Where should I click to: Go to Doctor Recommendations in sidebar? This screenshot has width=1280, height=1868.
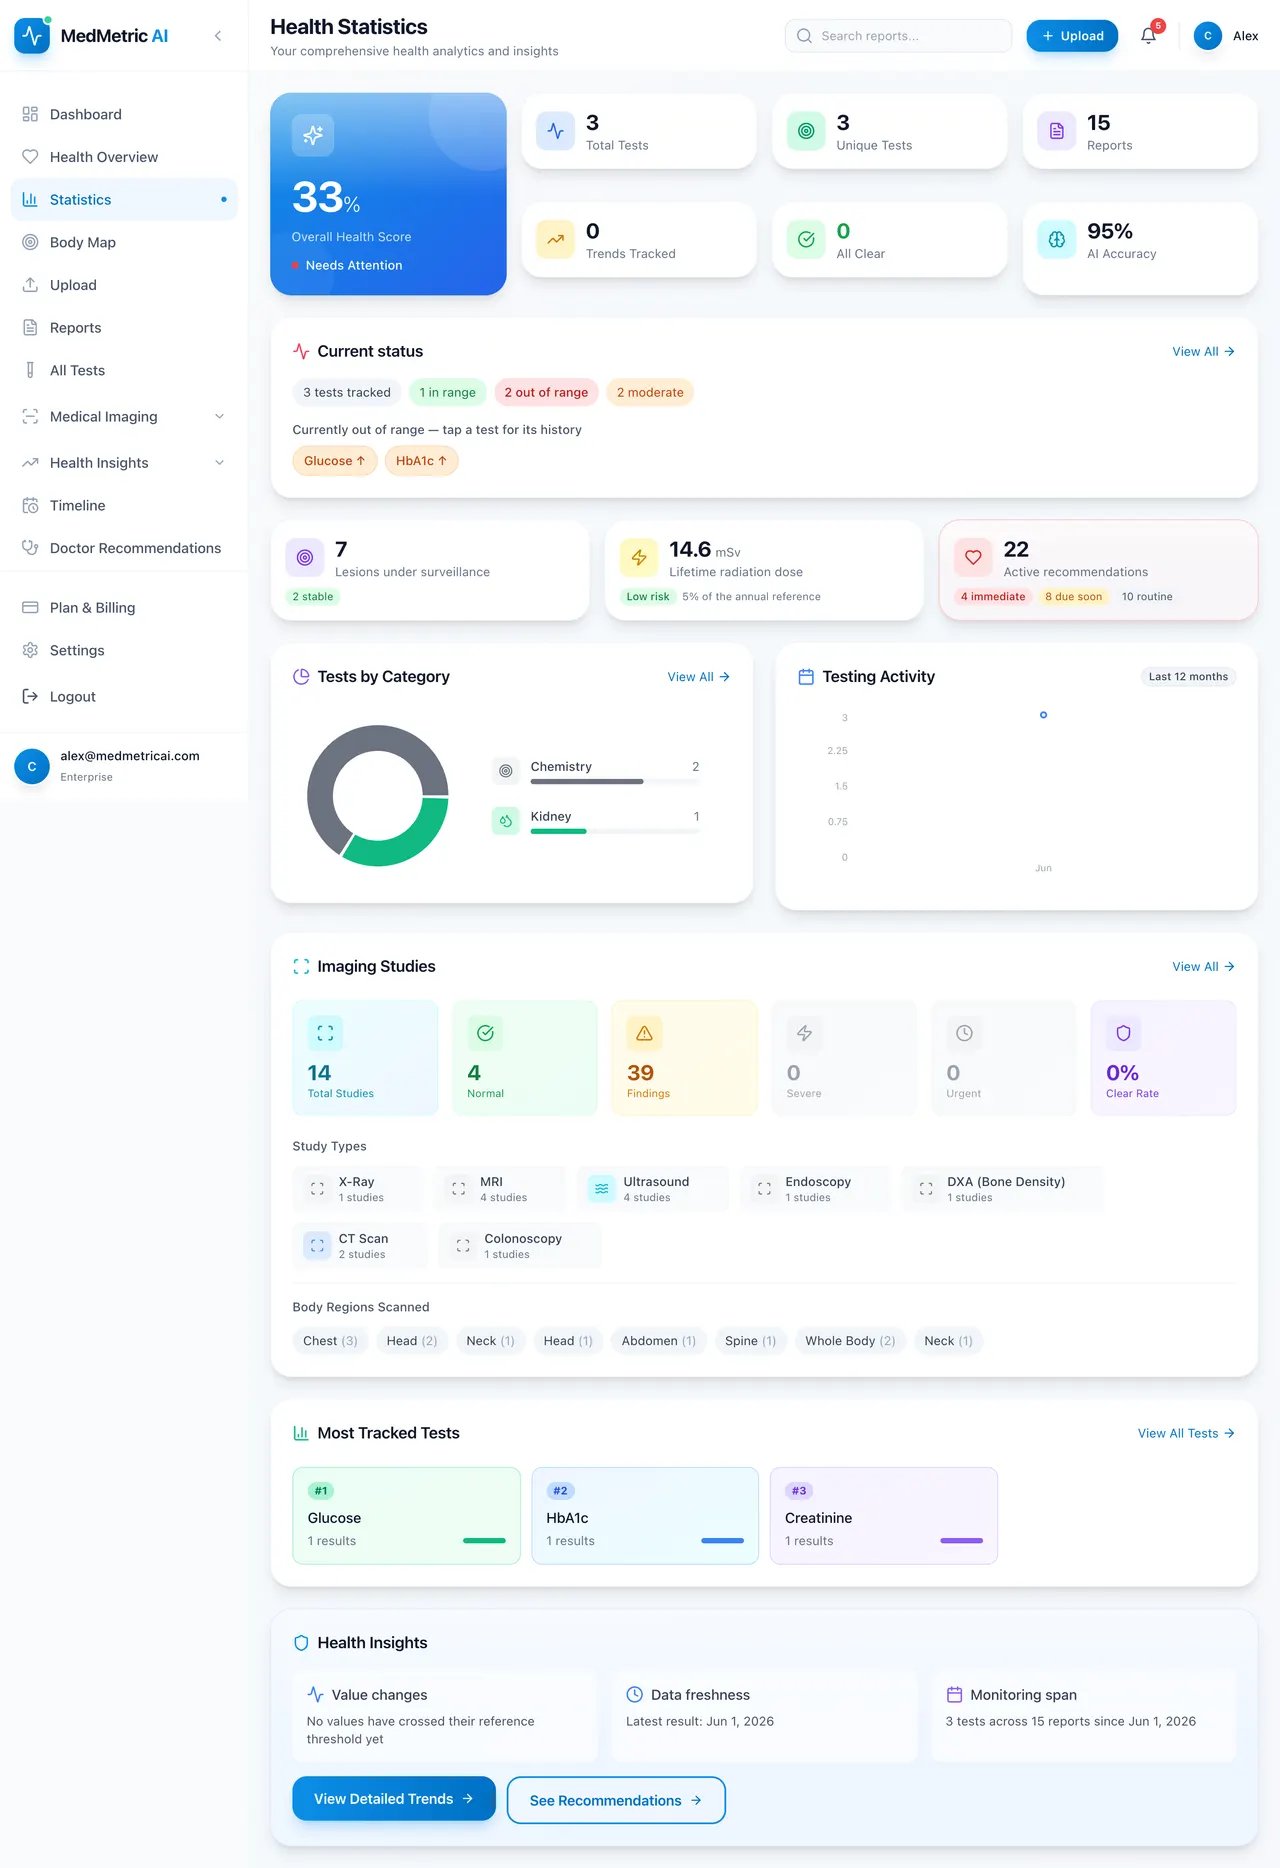pyautogui.click(x=124, y=548)
